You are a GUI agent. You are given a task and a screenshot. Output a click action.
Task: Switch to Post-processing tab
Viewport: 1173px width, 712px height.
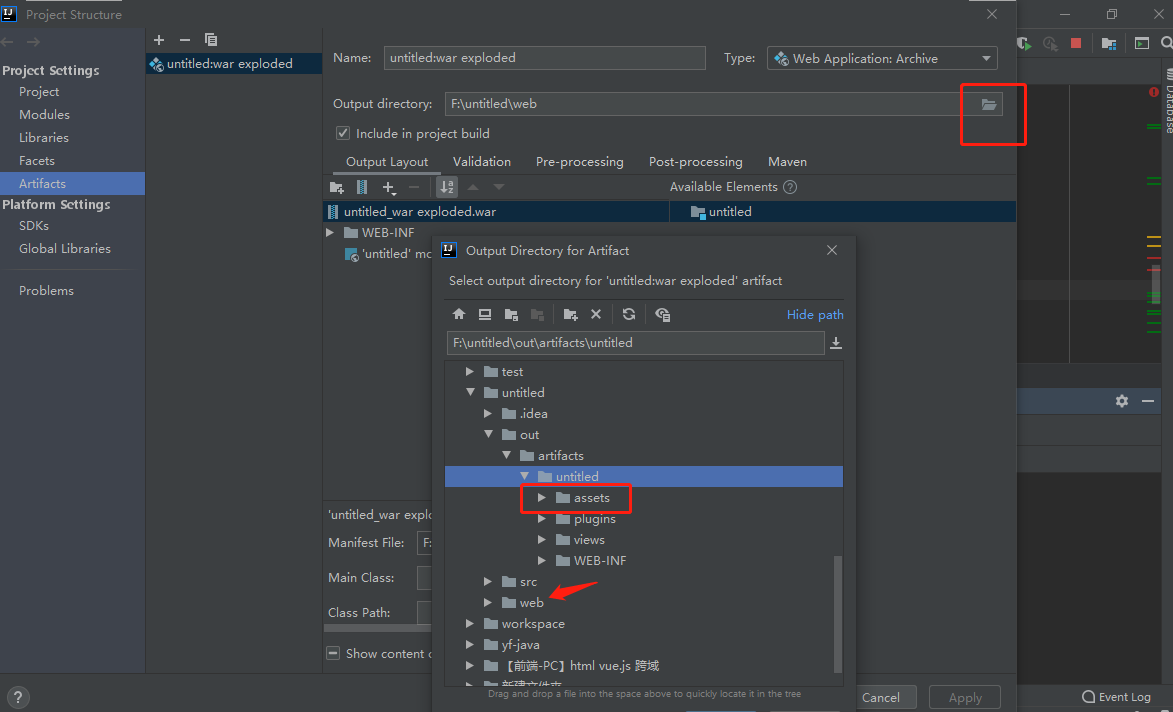[696, 162]
